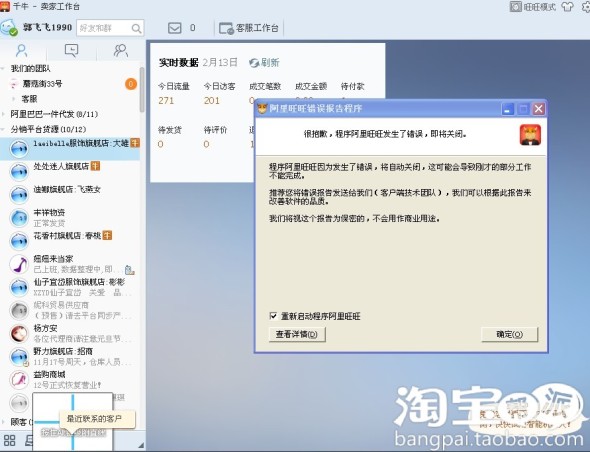The width and height of the screenshot is (590, 452).
Task: Click the small device icon on 細細来当家 row
Action: 129,270
